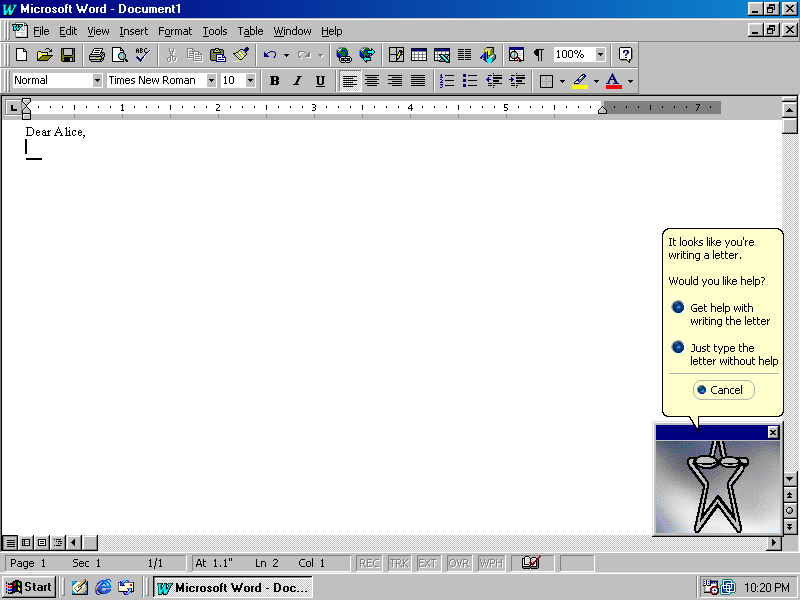
Task: Switch to Page Layout view
Action: pos(41,542)
